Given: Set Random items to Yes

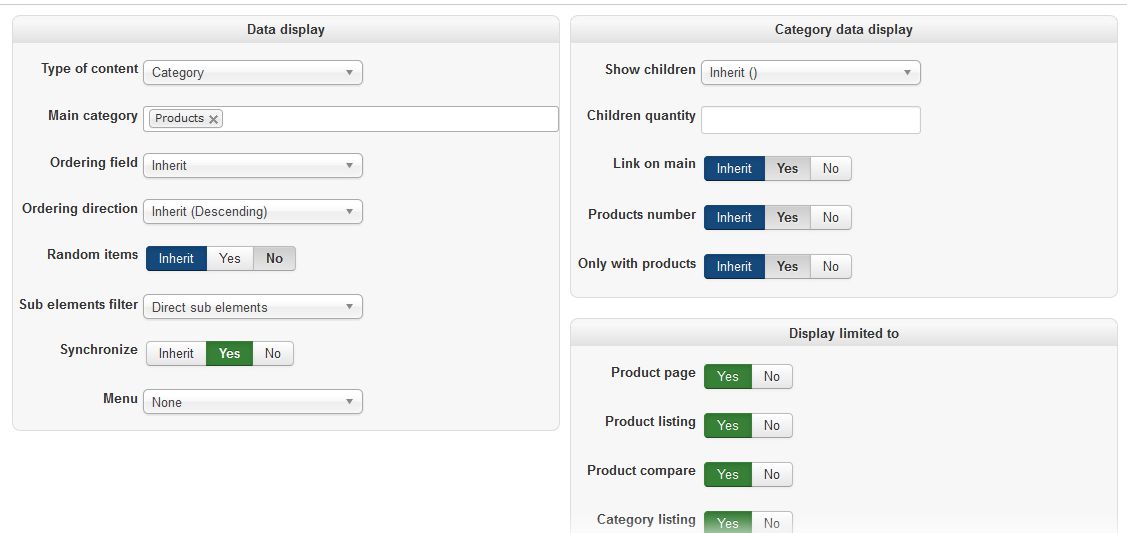Looking at the screenshot, I should pyautogui.click(x=230, y=259).
